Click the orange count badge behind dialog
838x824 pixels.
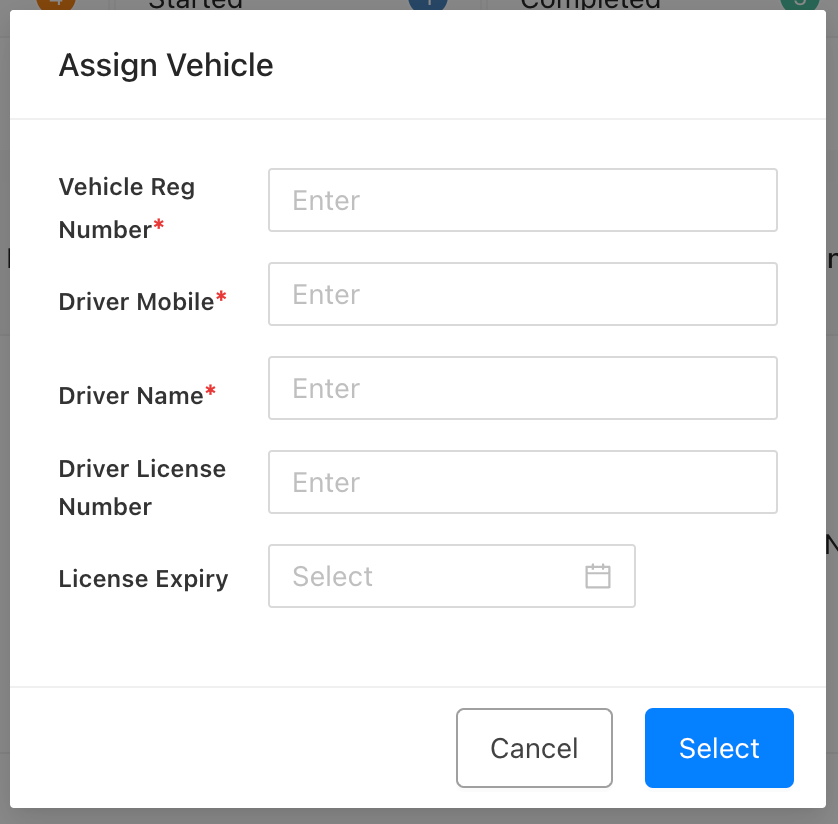tap(55, 3)
